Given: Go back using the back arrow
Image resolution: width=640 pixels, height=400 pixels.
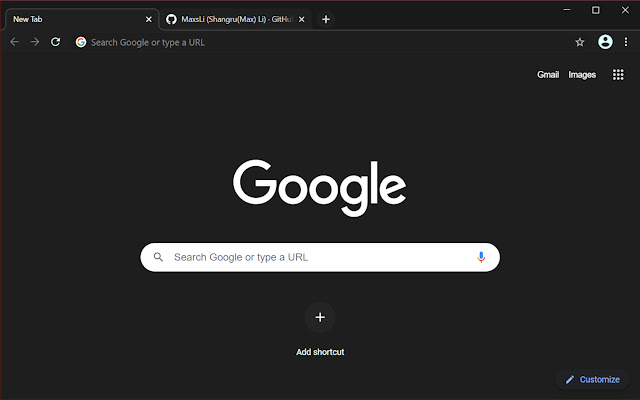Looking at the screenshot, I should [14, 42].
